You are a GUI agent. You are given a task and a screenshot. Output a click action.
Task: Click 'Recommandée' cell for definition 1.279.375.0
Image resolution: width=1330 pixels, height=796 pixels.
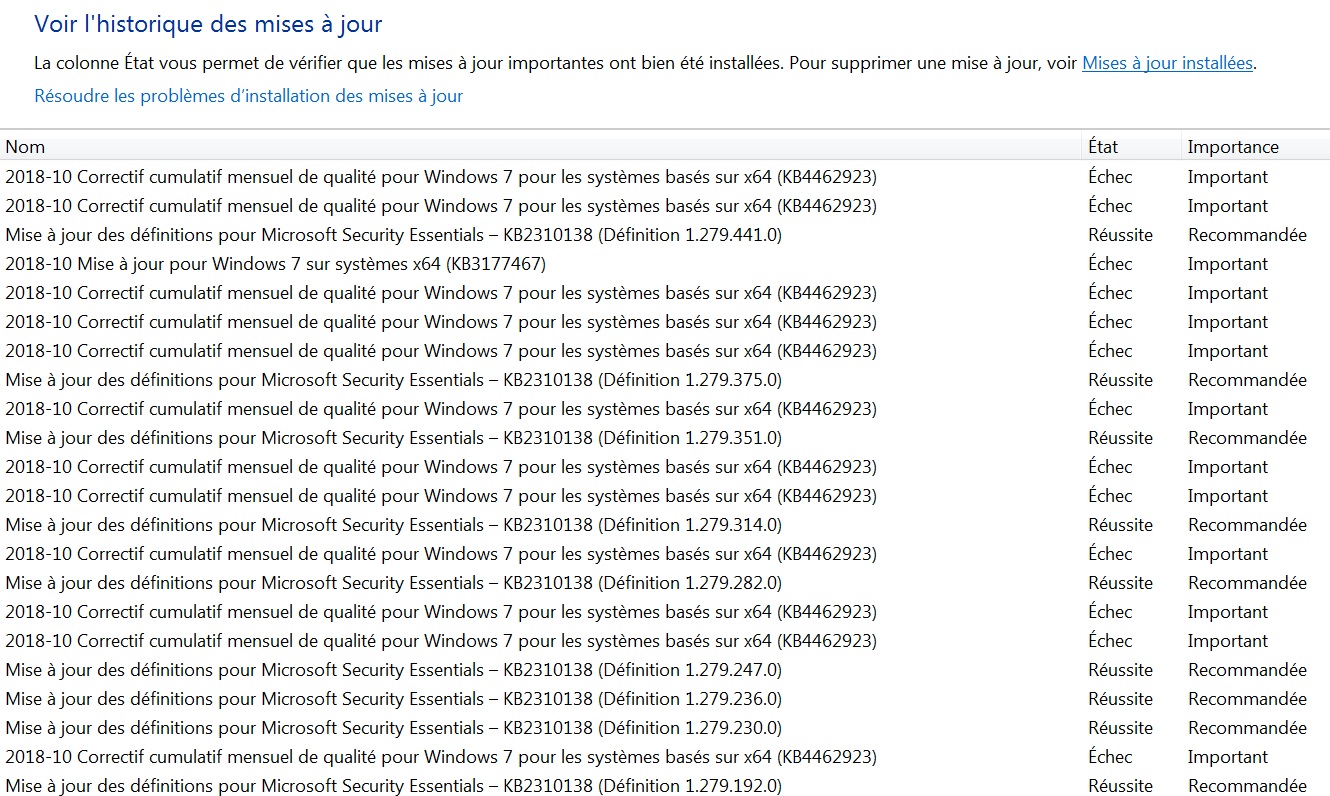point(1247,380)
